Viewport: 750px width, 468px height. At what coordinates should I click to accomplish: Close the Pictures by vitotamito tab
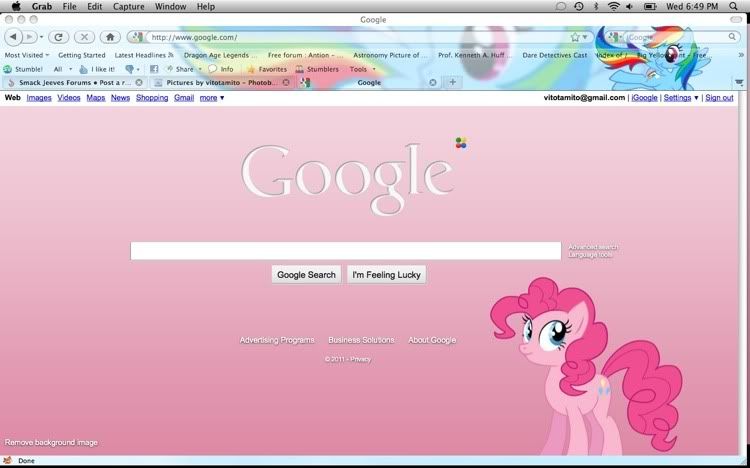click(286, 82)
